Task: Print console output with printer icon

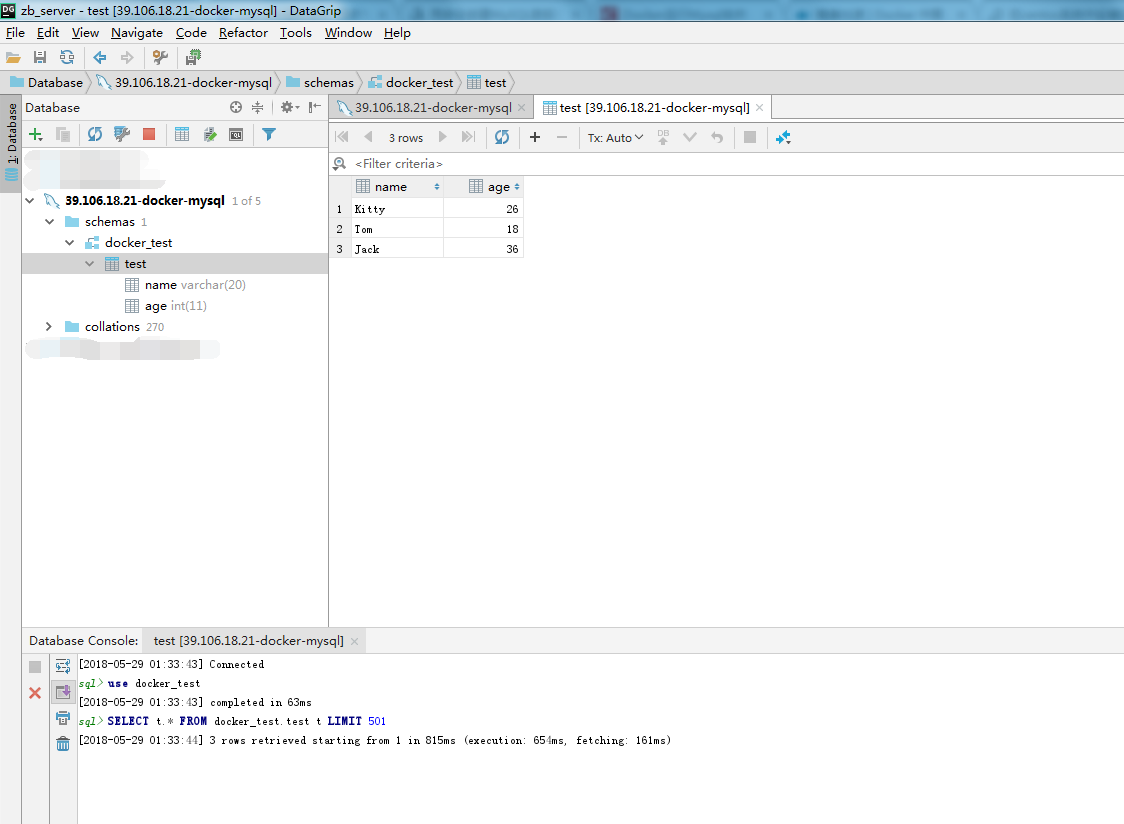Action: 63,718
